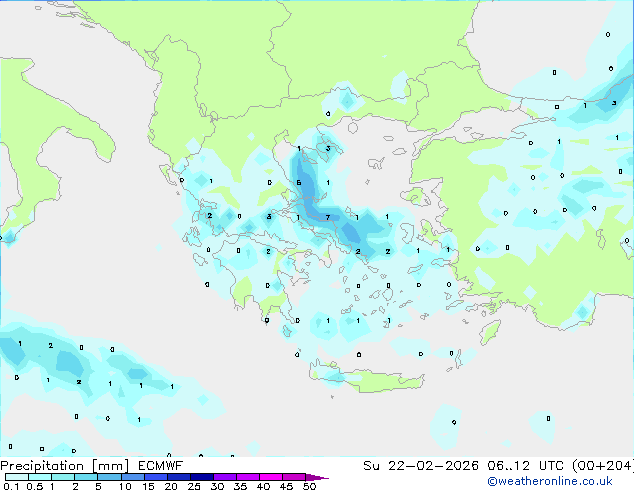The width and height of the screenshot is (634, 490).
Task: Click the 5–10 mm light blue legend swatch
Action: (109, 477)
